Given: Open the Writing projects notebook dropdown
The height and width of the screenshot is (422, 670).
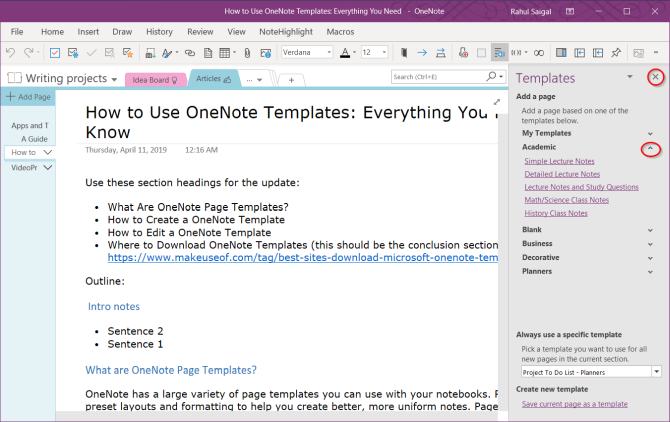Looking at the screenshot, I should [114, 79].
